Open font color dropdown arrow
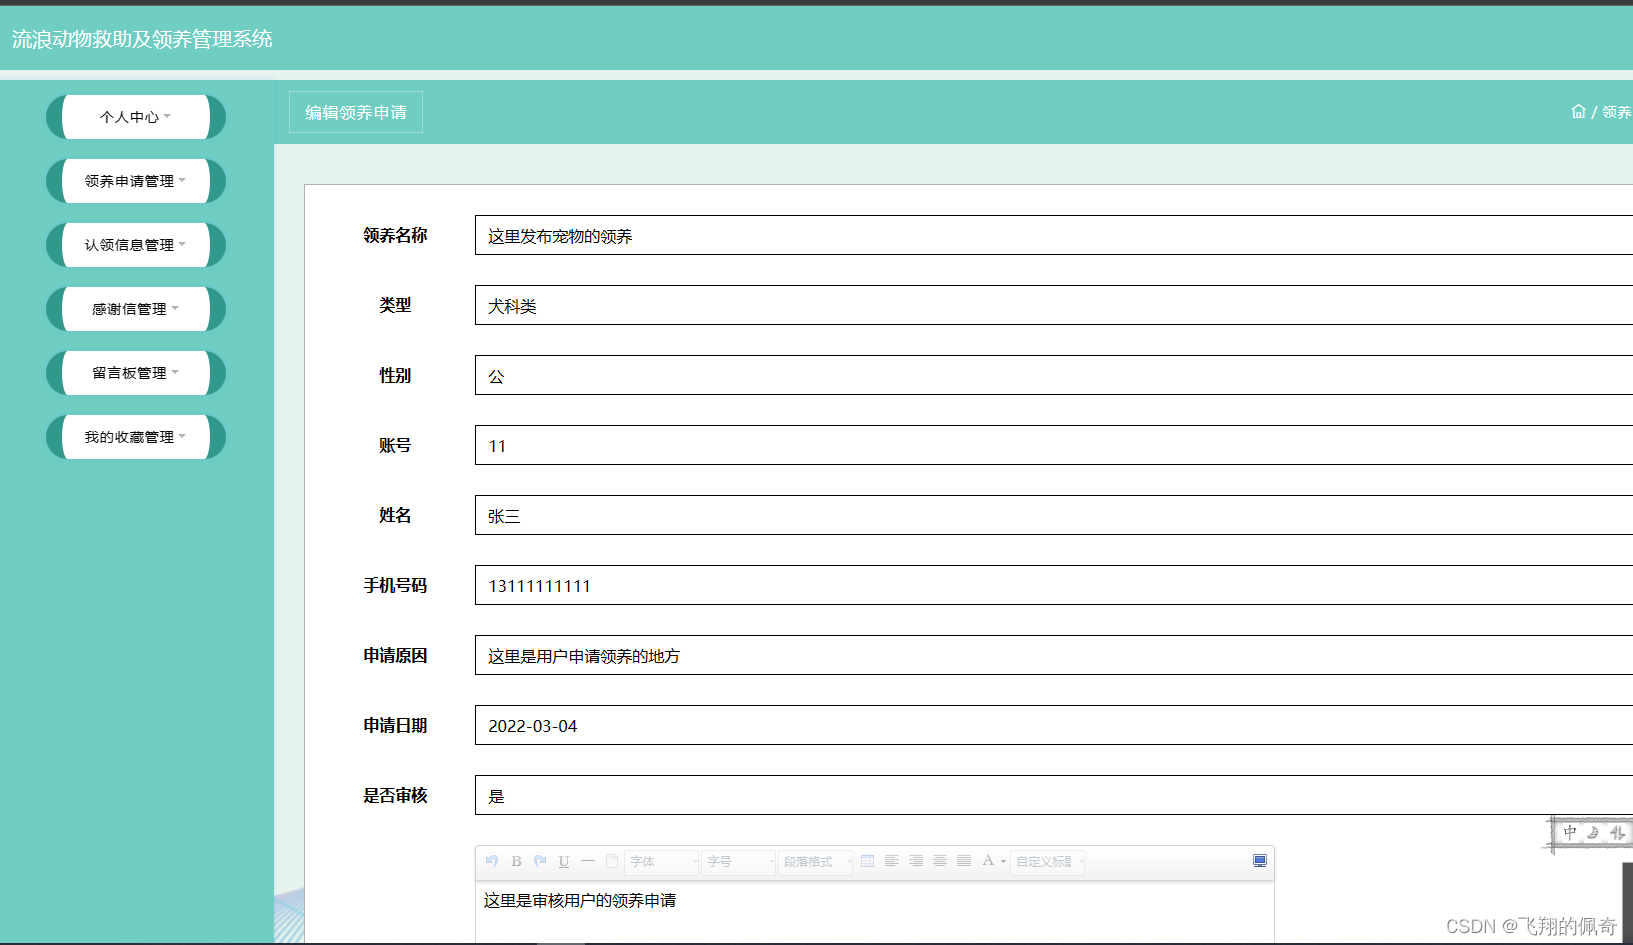 point(1003,862)
